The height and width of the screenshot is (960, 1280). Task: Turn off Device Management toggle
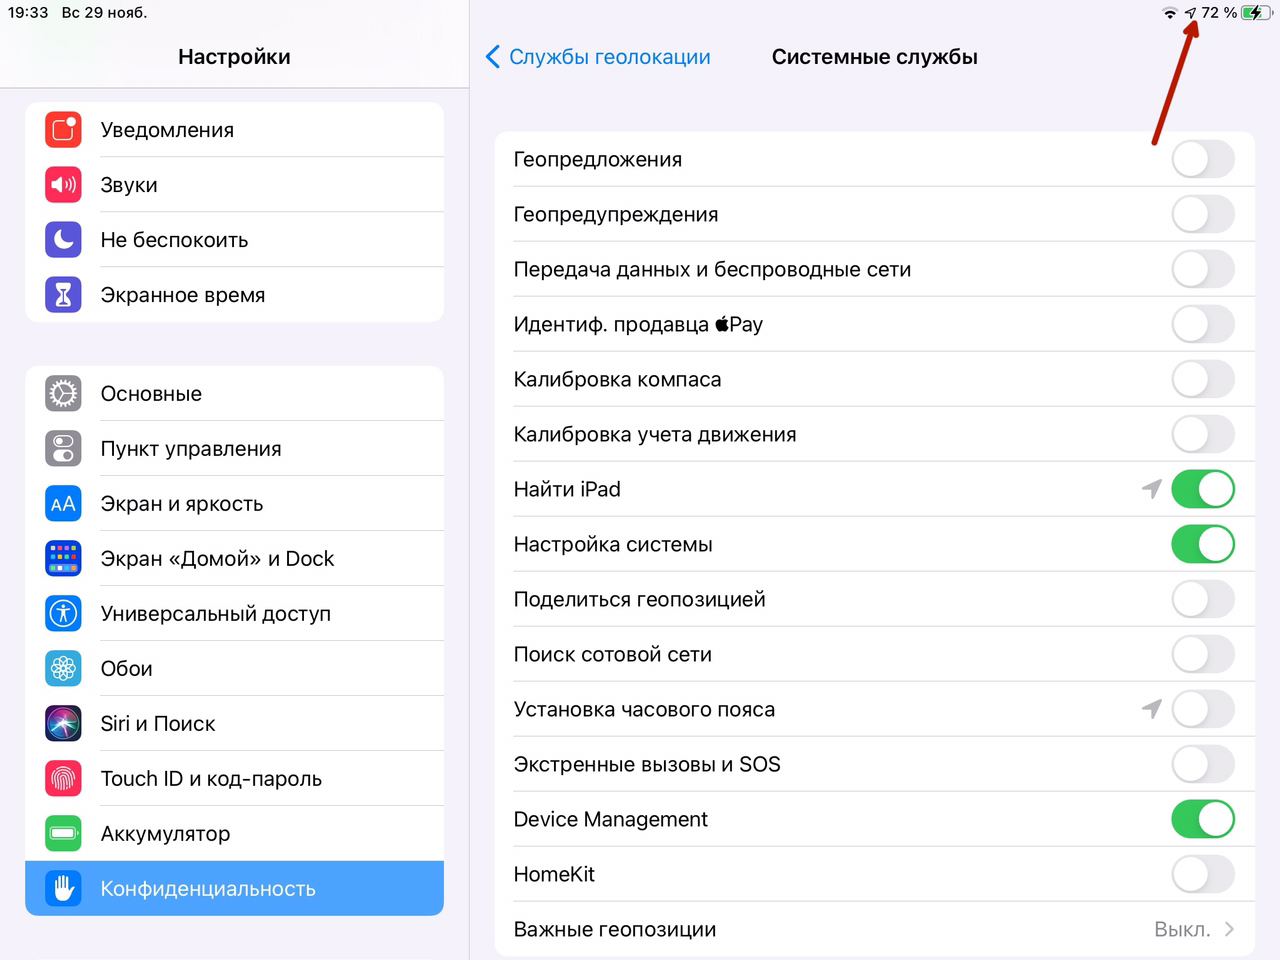pos(1202,820)
